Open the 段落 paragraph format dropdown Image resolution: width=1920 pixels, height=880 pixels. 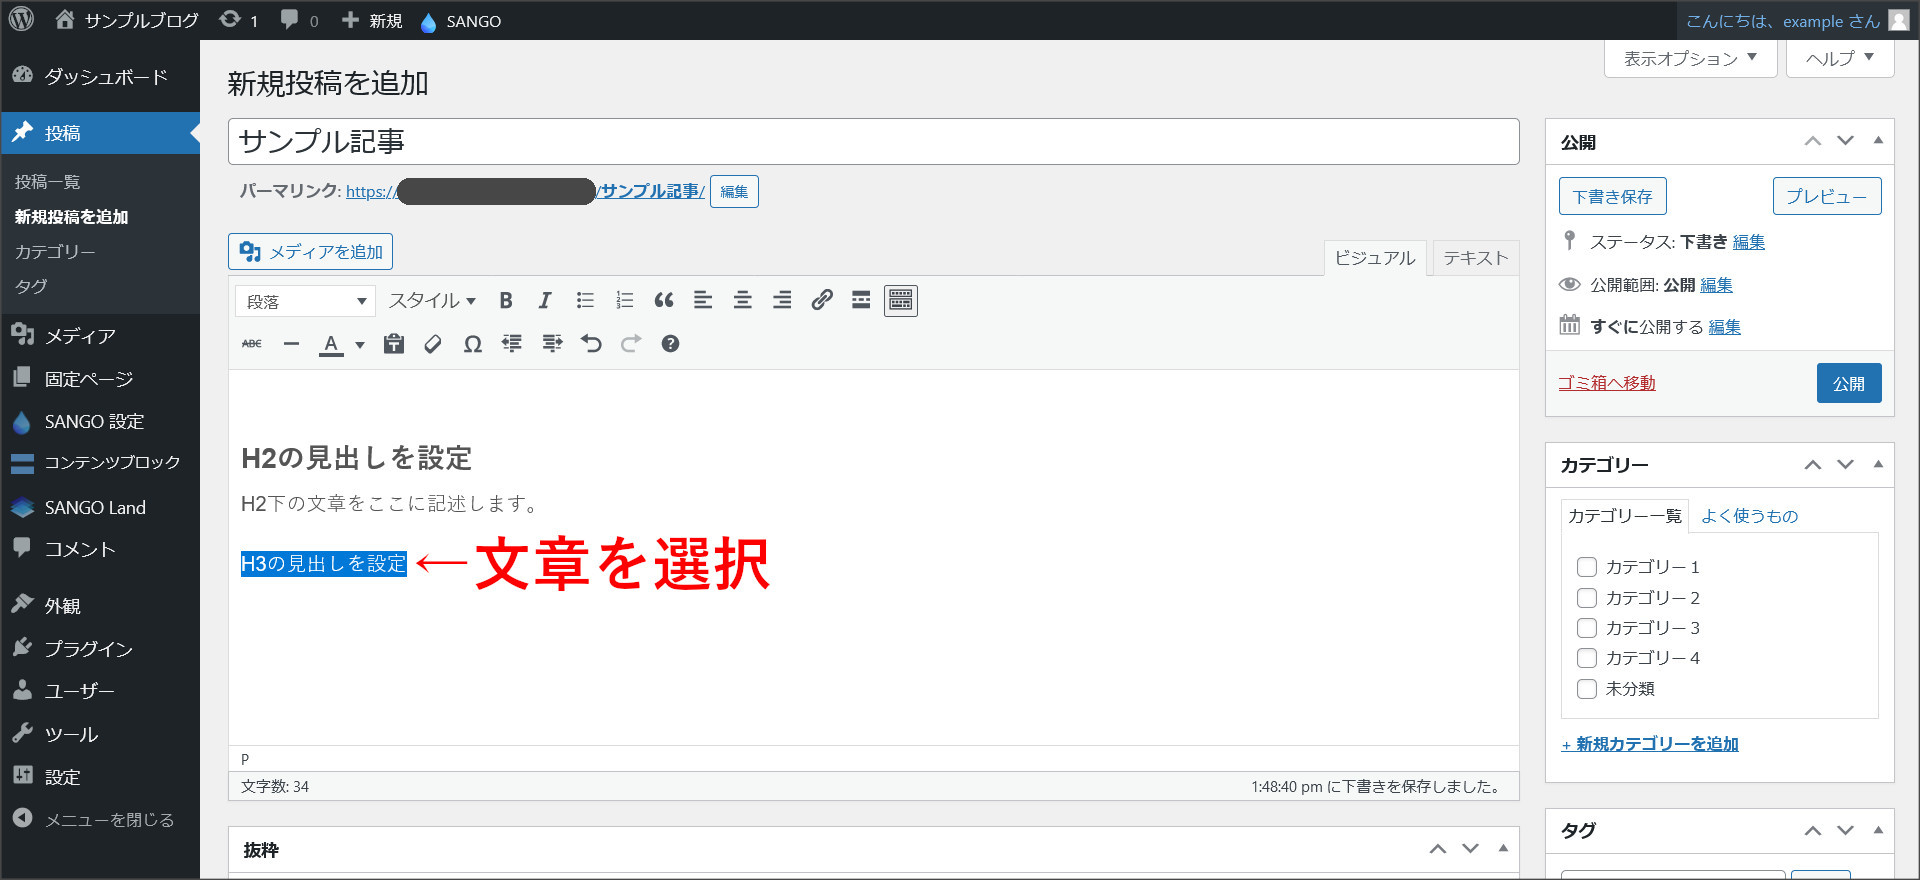coord(305,301)
